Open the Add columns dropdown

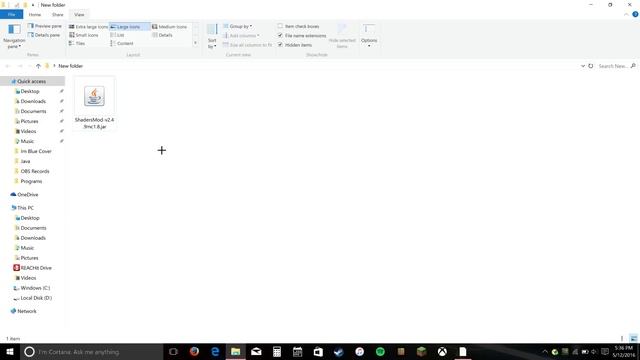point(241,36)
